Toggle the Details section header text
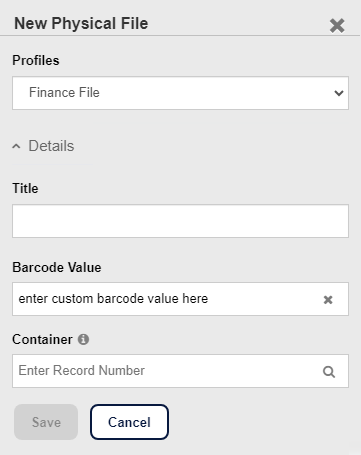The width and height of the screenshot is (361, 455). (51, 146)
